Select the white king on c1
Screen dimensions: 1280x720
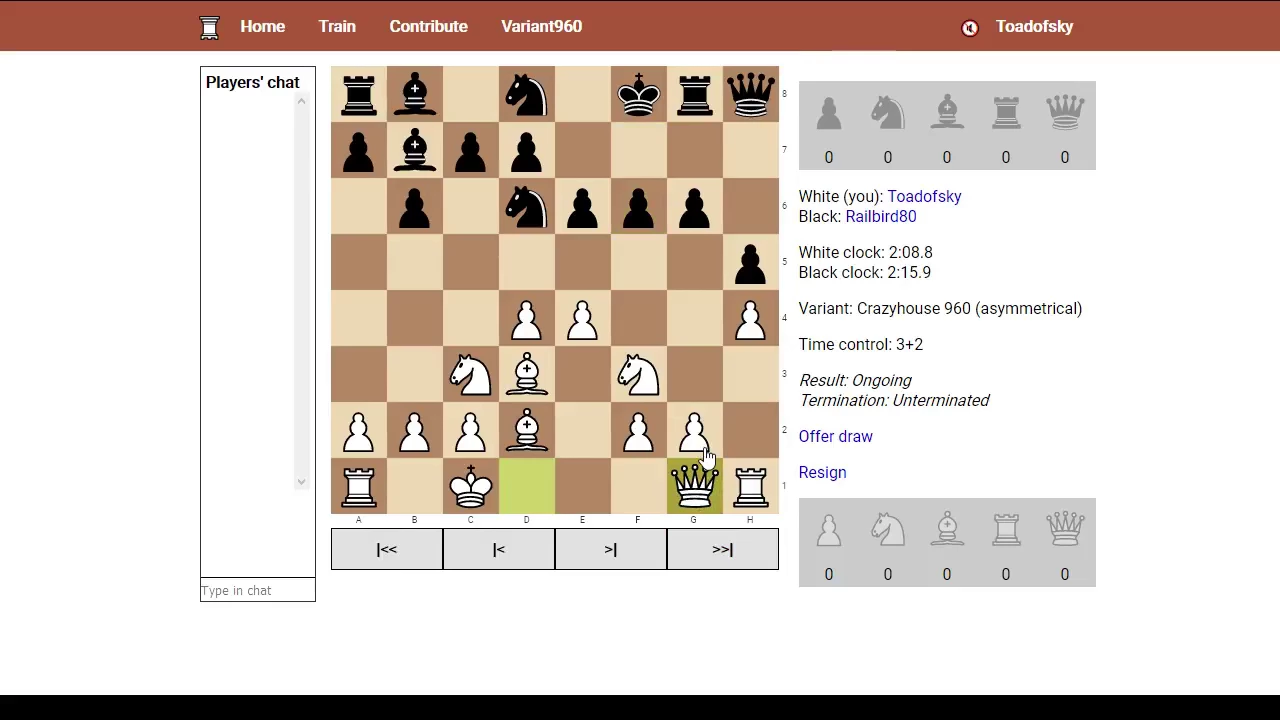(x=470, y=486)
